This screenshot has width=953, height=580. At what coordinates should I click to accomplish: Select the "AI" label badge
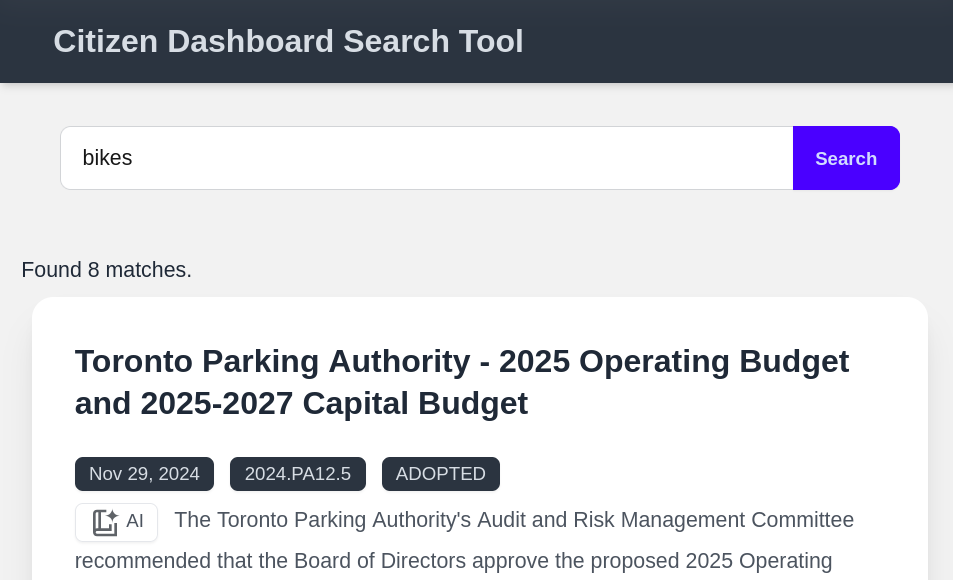(x=134, y=521)
